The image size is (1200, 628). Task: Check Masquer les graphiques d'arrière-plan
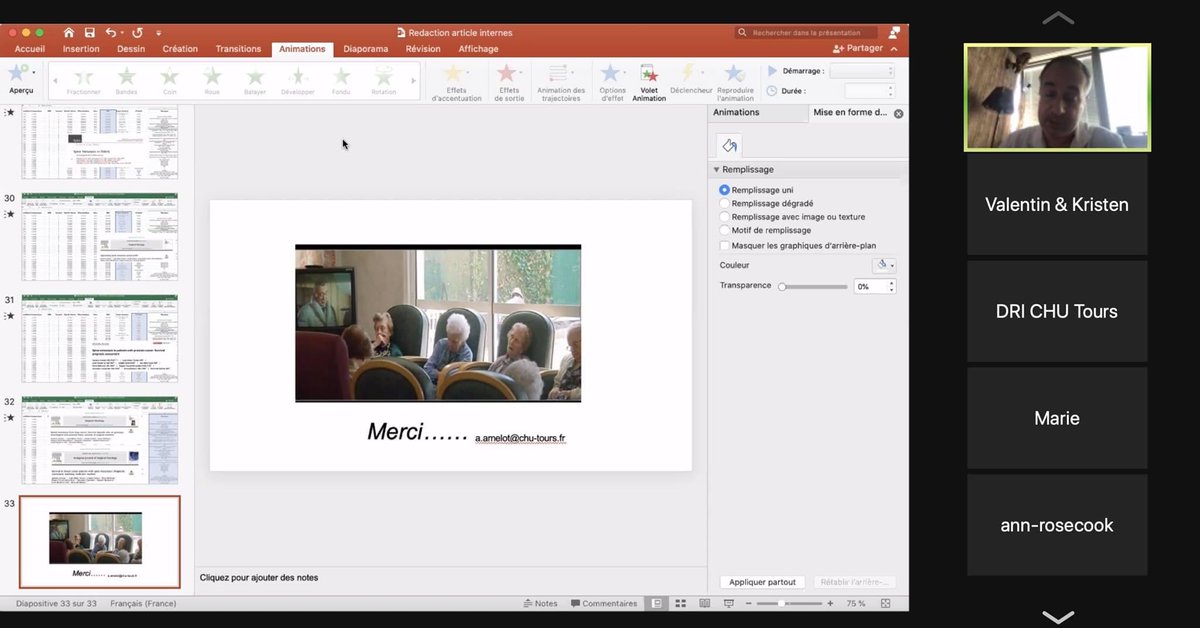tap(725, 245)
